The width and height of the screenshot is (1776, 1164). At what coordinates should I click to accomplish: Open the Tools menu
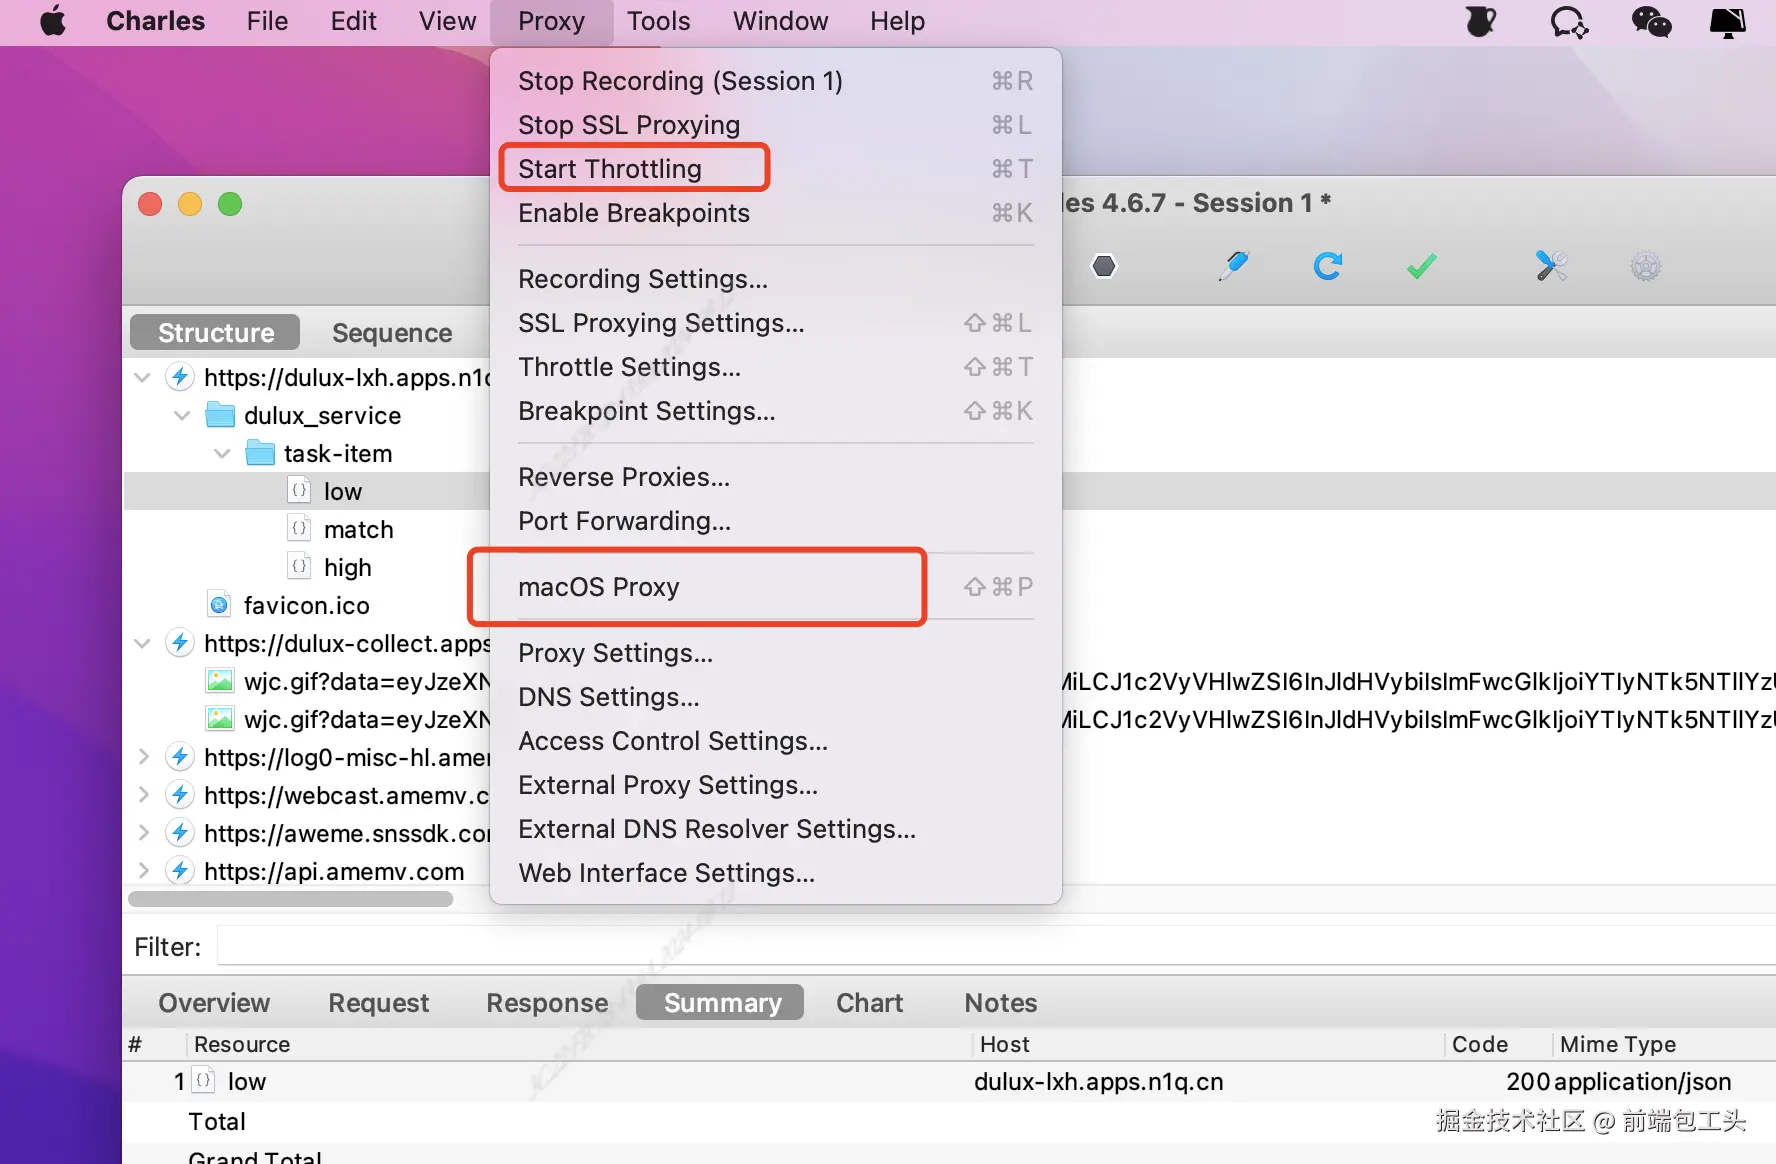658,21
